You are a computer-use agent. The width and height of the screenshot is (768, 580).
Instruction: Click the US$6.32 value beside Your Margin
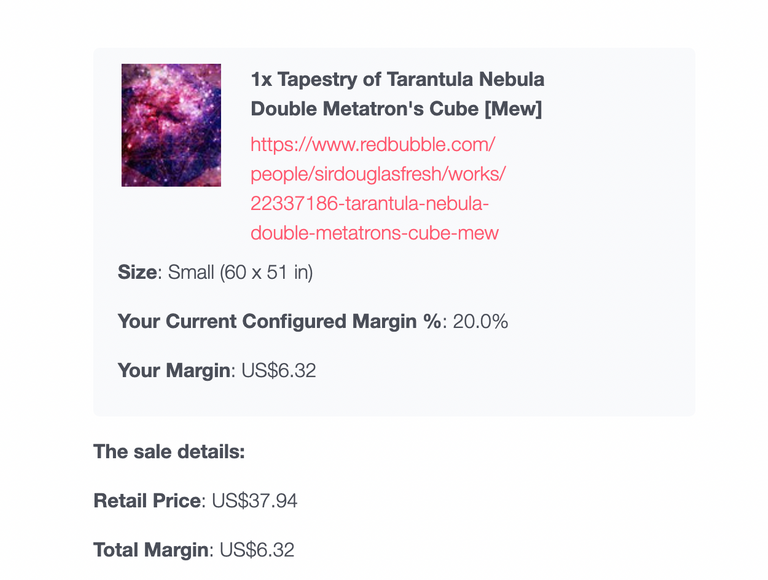point(279,370)
